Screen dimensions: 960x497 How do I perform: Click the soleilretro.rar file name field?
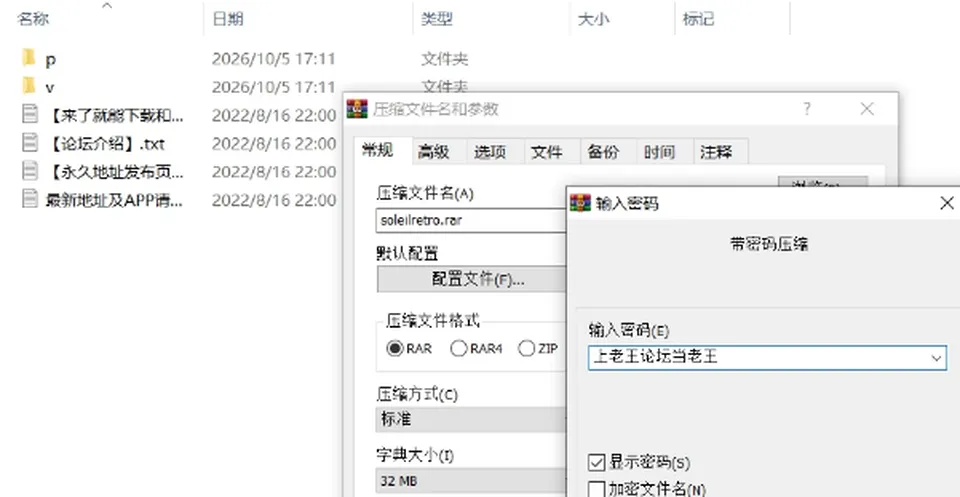(471, 220)
